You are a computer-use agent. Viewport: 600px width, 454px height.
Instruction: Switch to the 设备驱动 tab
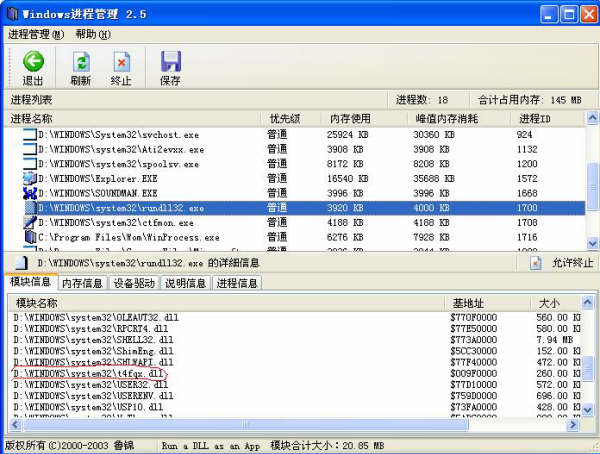tap(134, 283)
